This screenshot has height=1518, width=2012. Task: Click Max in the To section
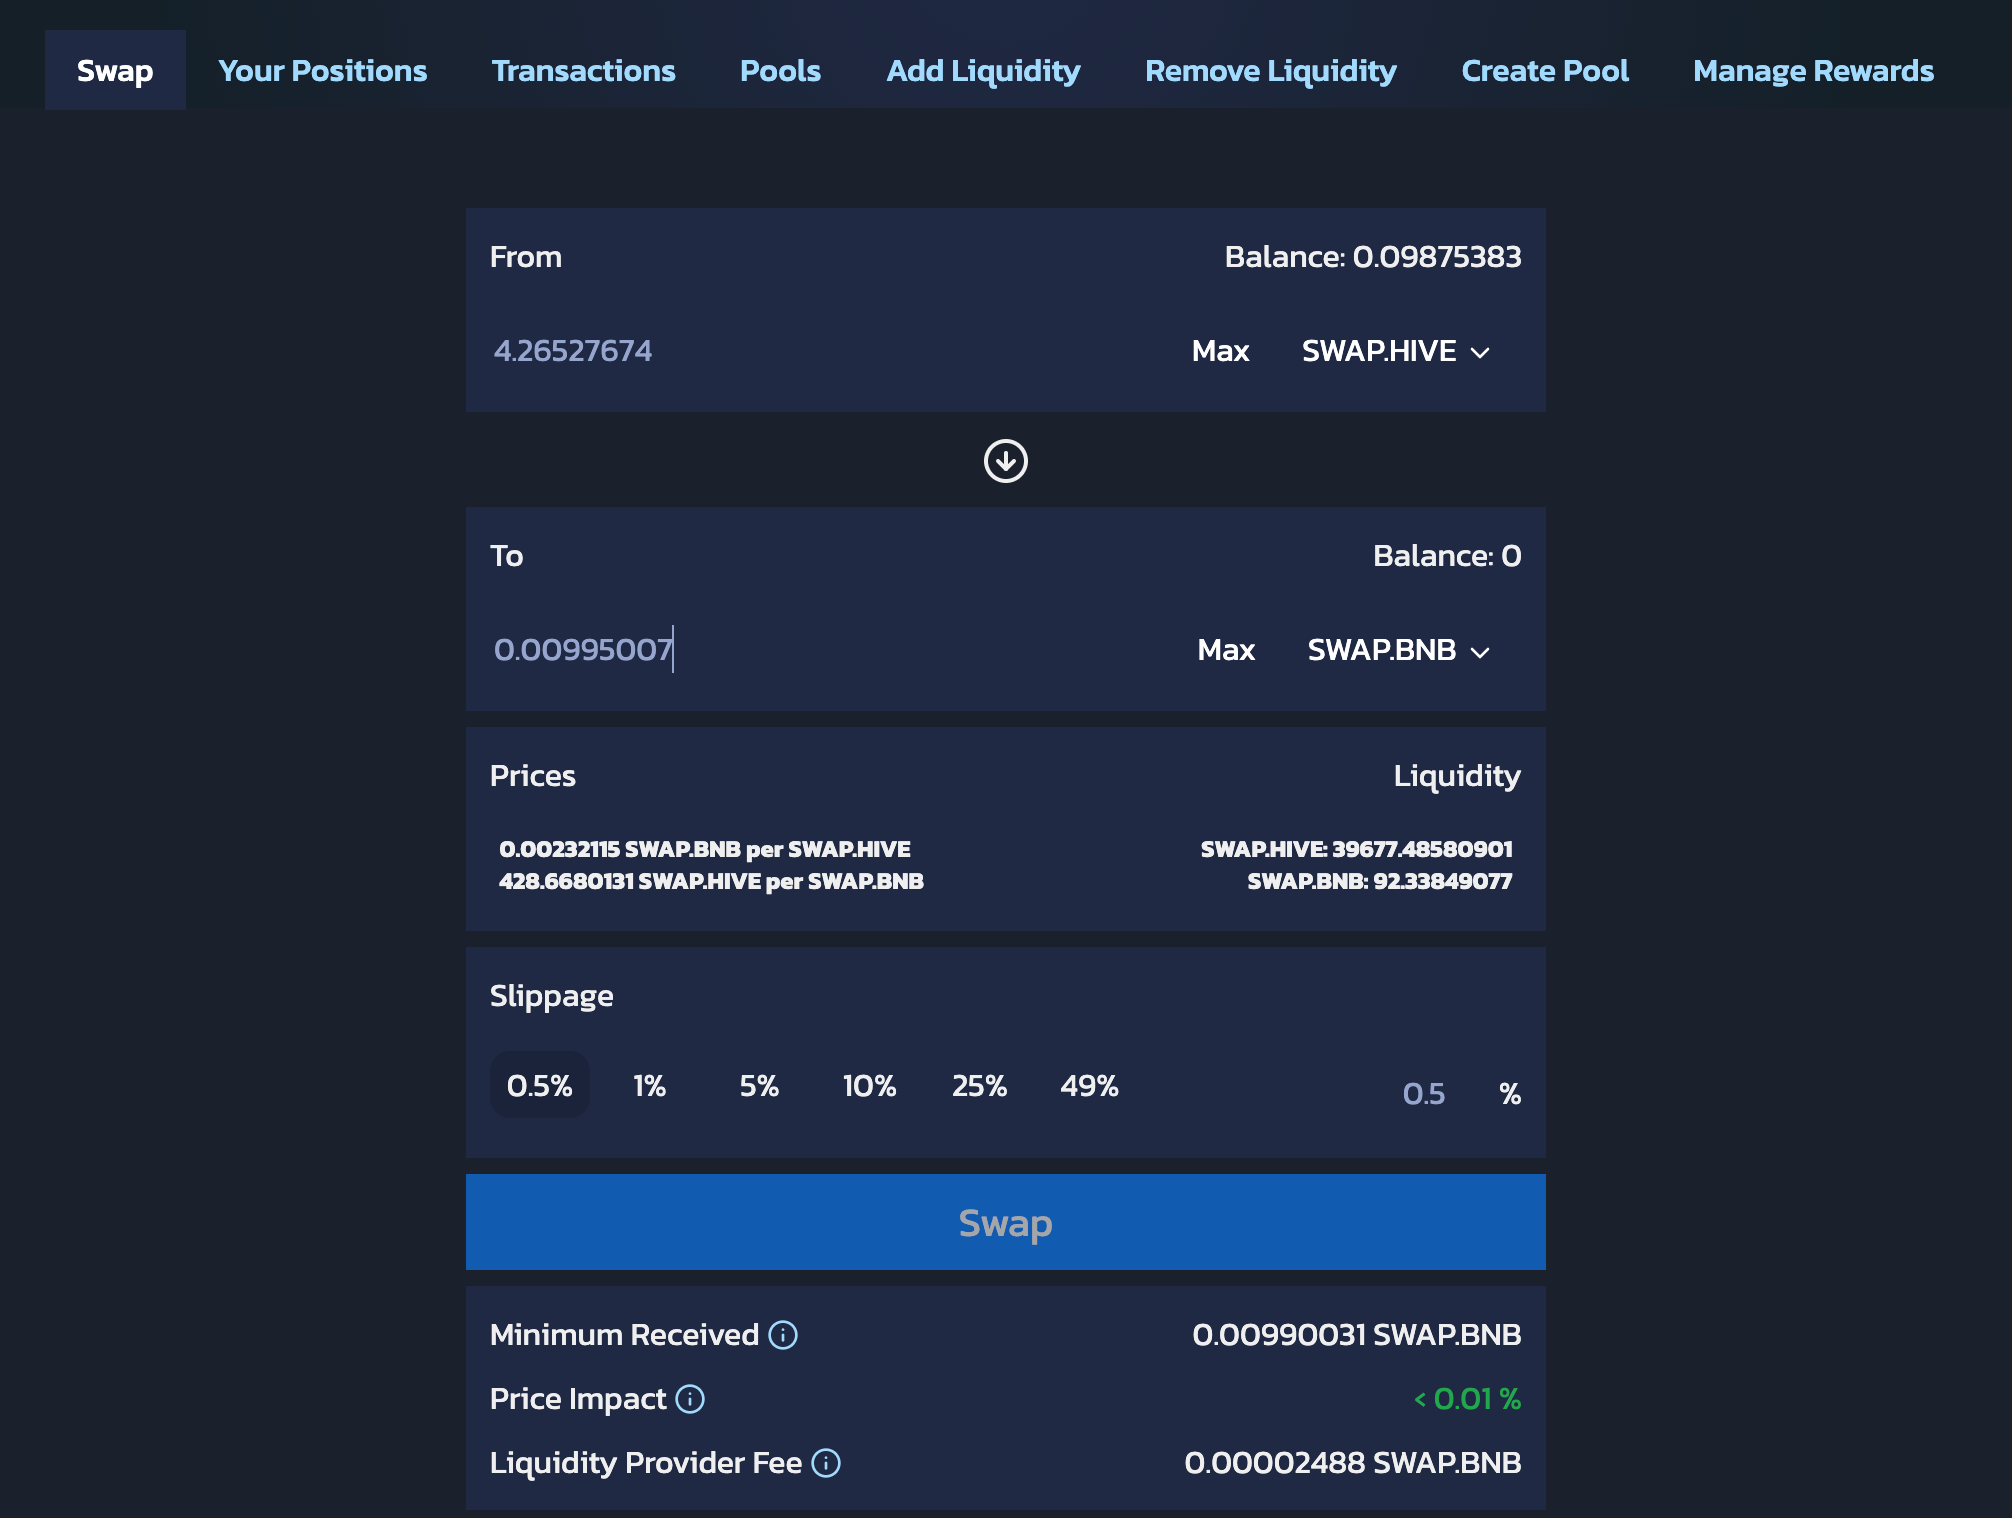[1226, 650]
